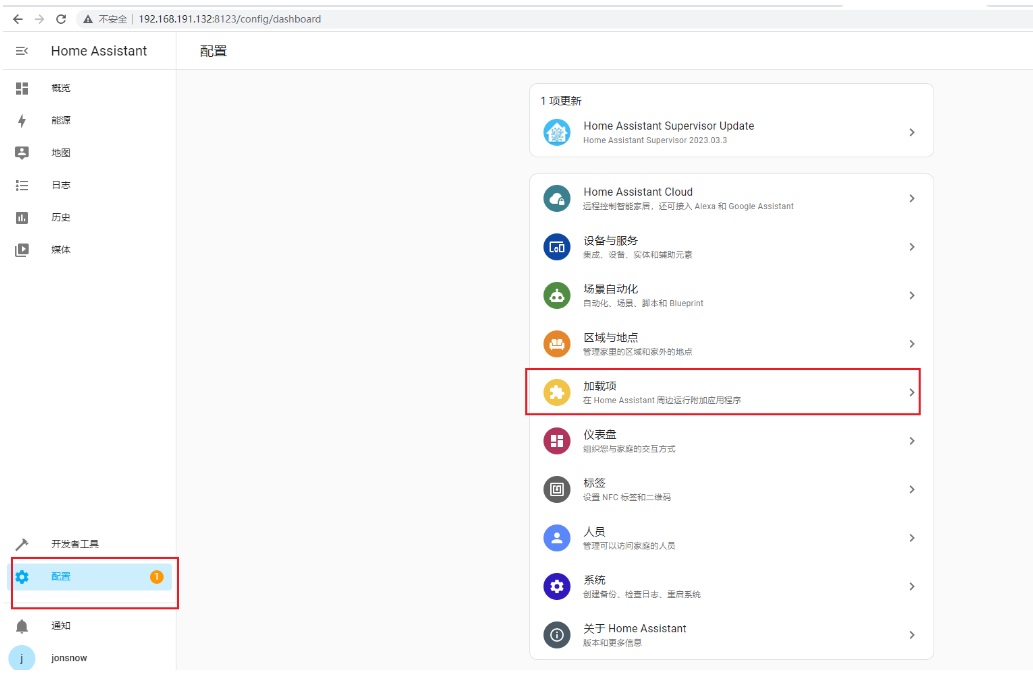Click the orange update badge on 配置
Screen dimensions: 1033x685
[157, 577]
